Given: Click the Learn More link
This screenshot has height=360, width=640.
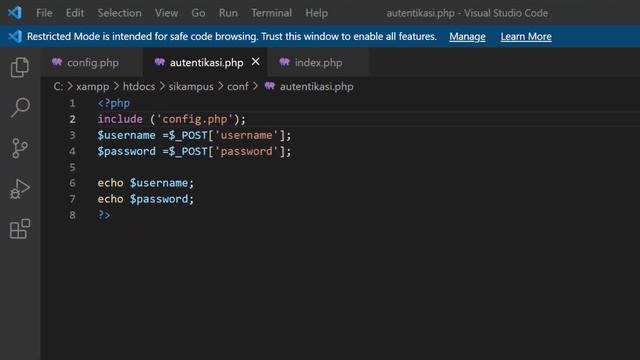Looking at the screenshot, I should pyautogui.click(x=526, y=37).
